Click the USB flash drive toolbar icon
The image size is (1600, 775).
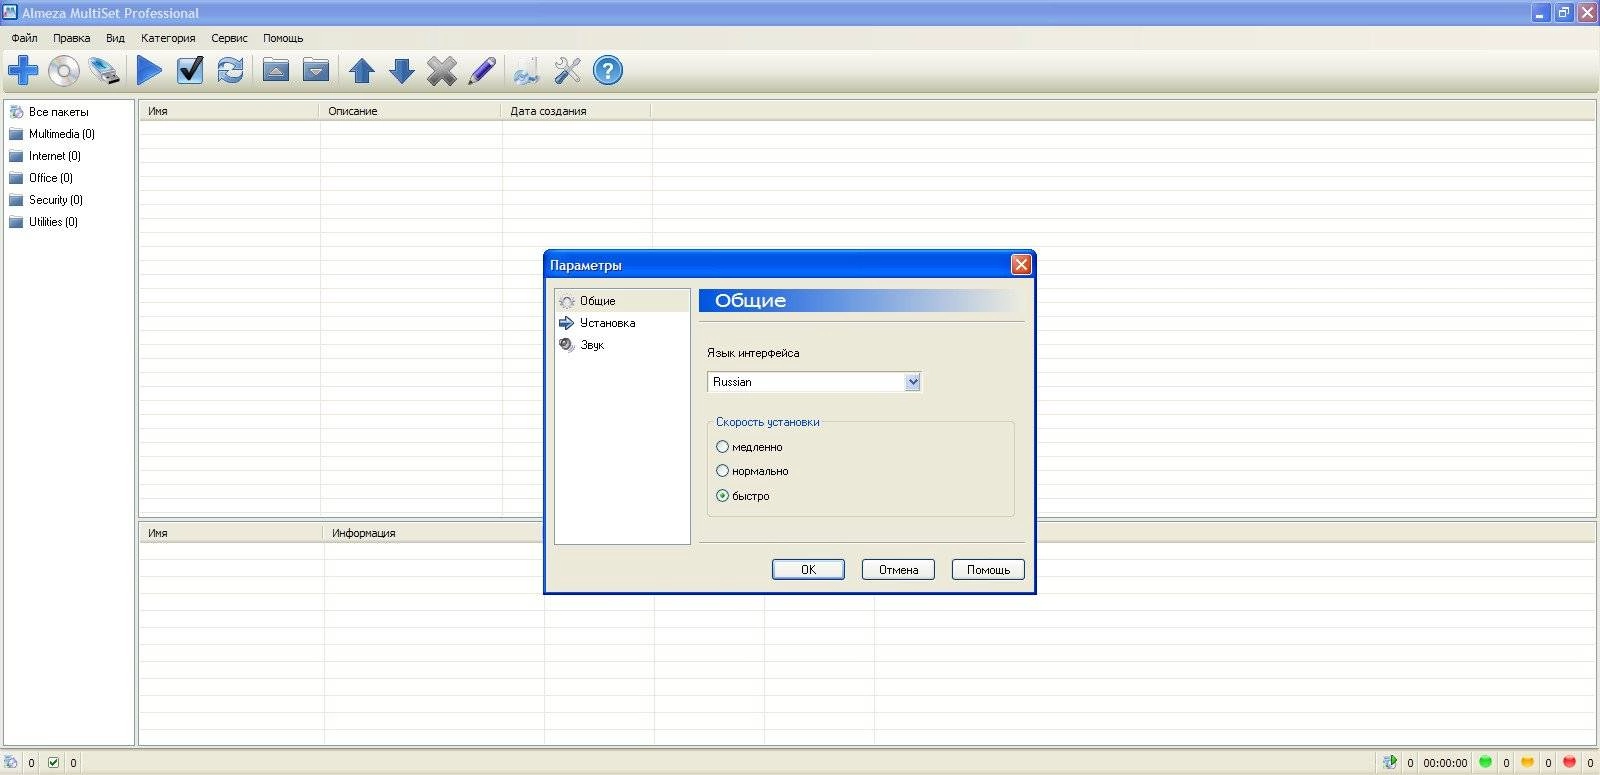pyautogui.click(x=104, y=71)
